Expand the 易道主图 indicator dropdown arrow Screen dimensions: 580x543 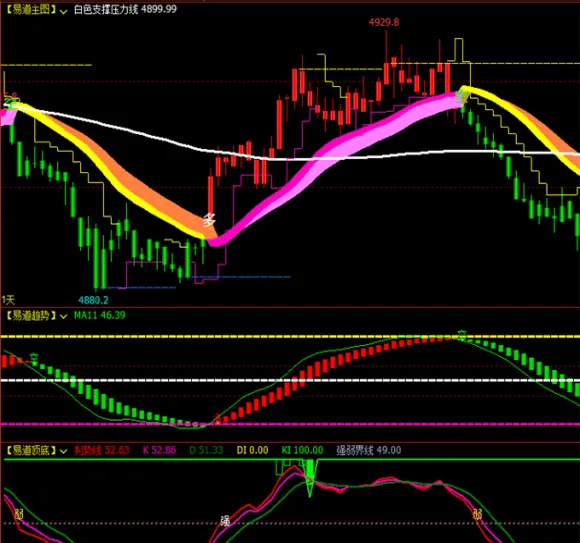click(x=63, y=11)
